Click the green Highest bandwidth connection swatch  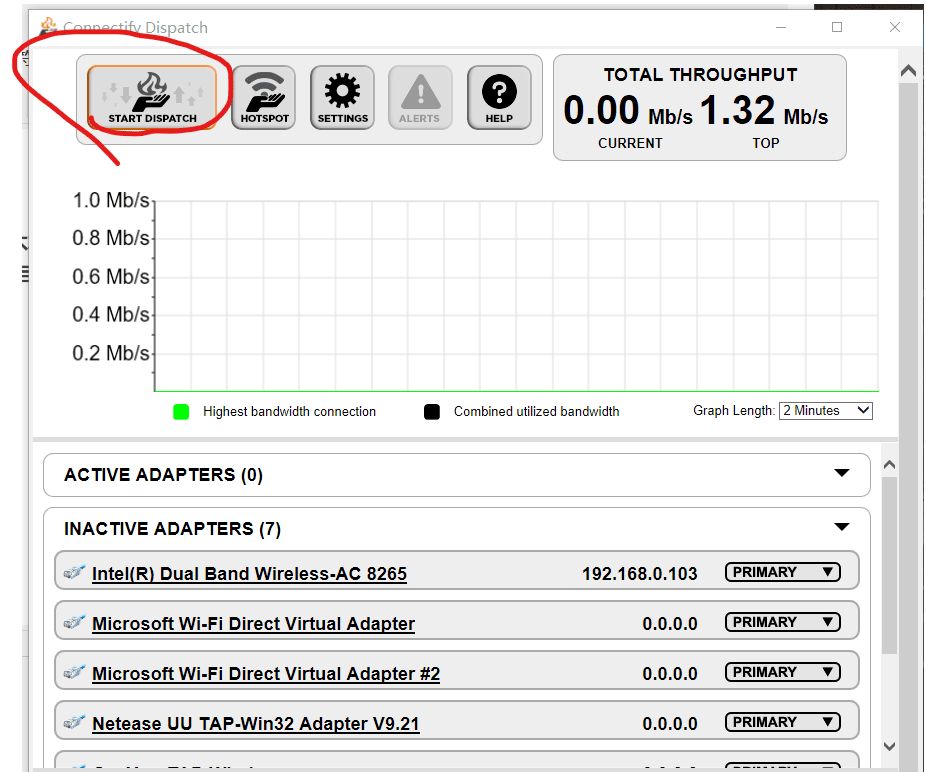181,412
